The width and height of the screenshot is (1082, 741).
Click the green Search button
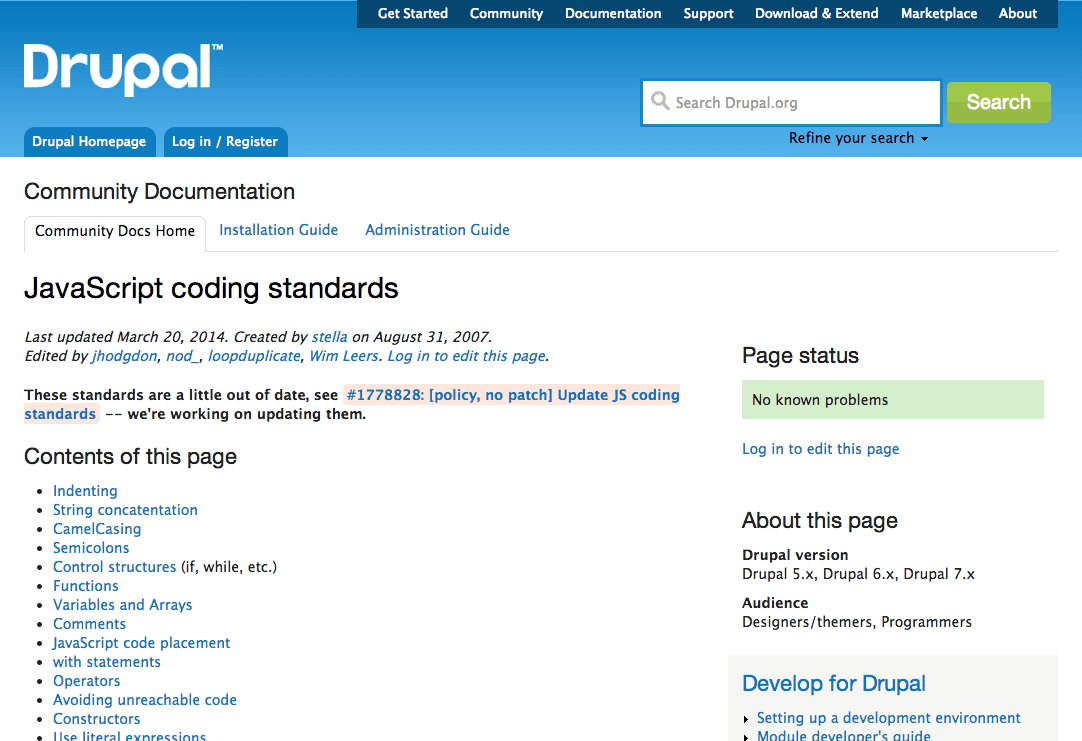coord(999,102)
